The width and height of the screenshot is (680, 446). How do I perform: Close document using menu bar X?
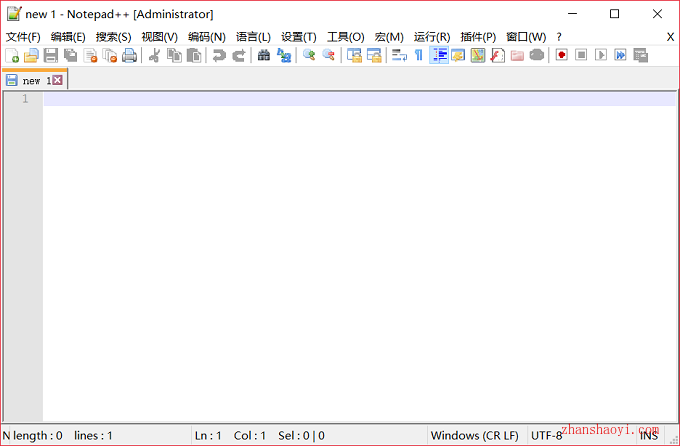click(x=670, y=37)
